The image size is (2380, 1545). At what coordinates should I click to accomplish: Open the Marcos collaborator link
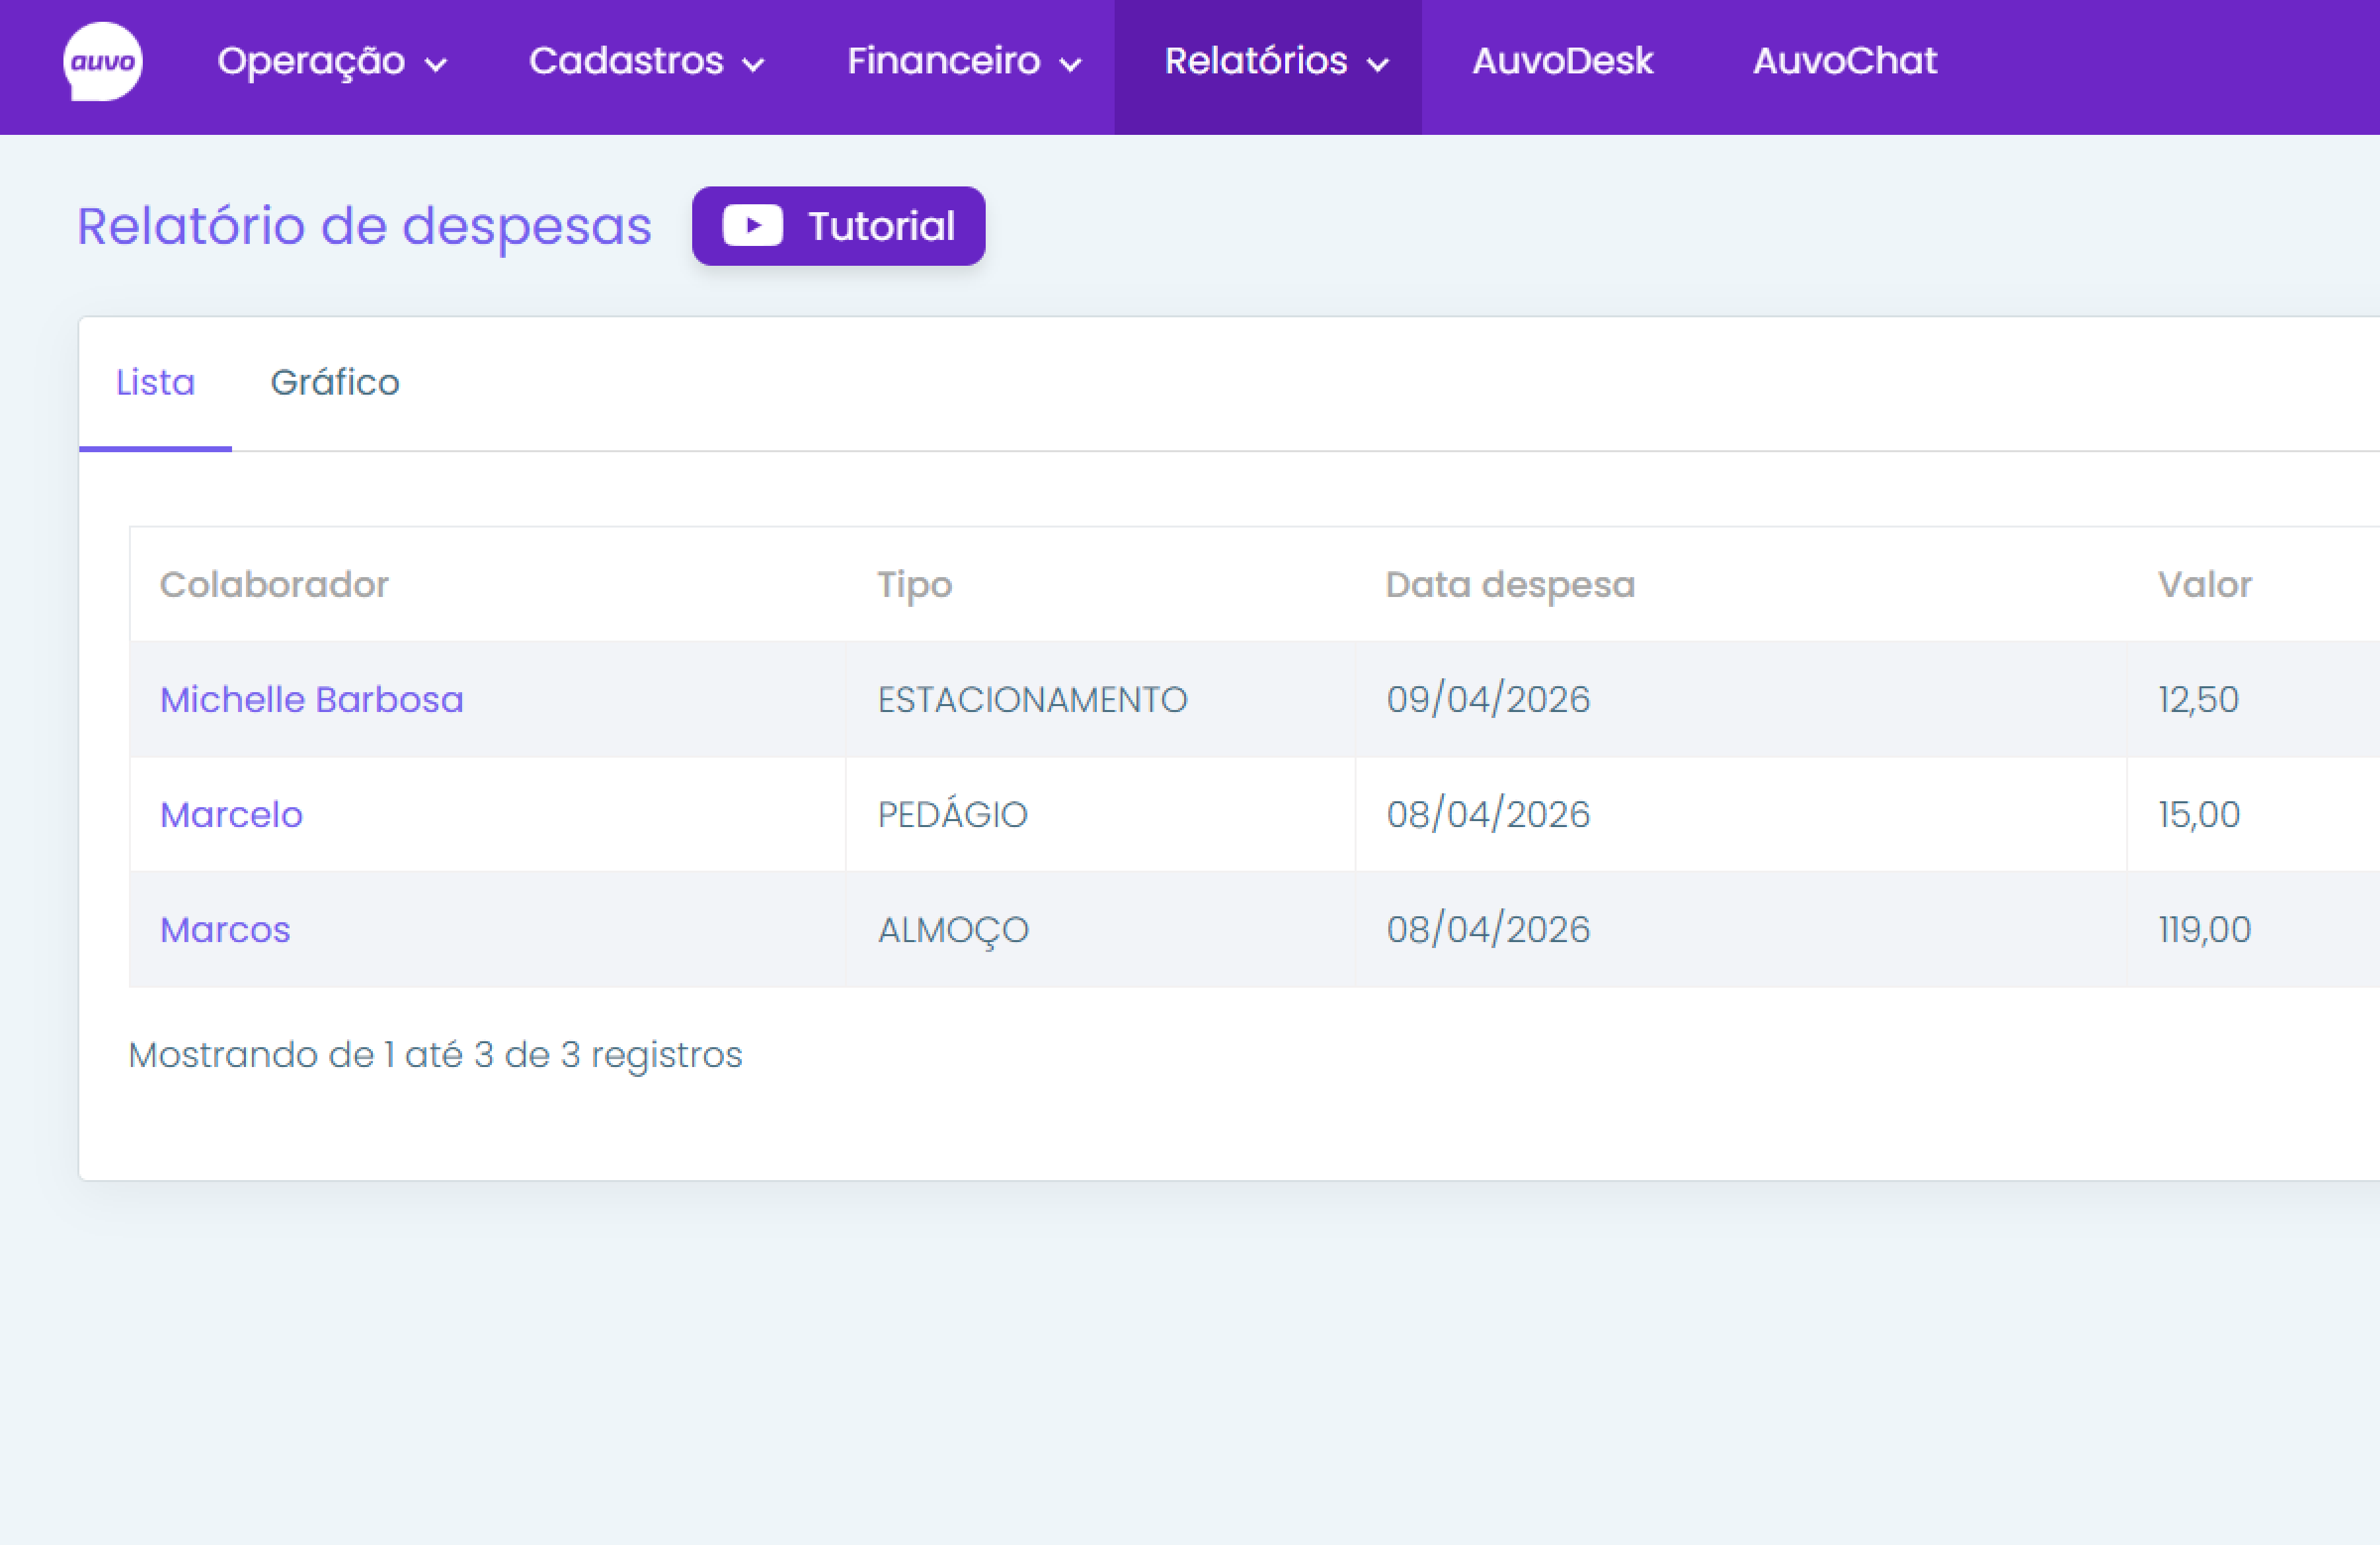click(225, 930)
